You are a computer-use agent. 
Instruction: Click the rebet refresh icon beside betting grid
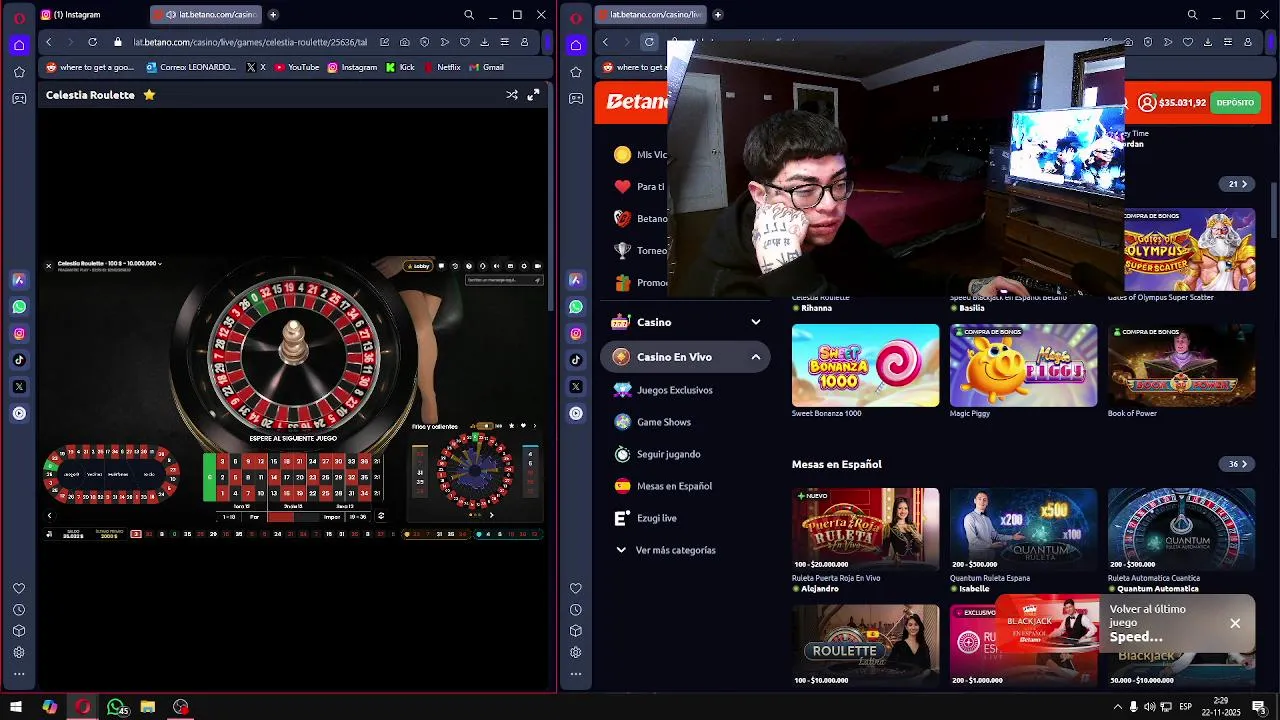point(380,516)
